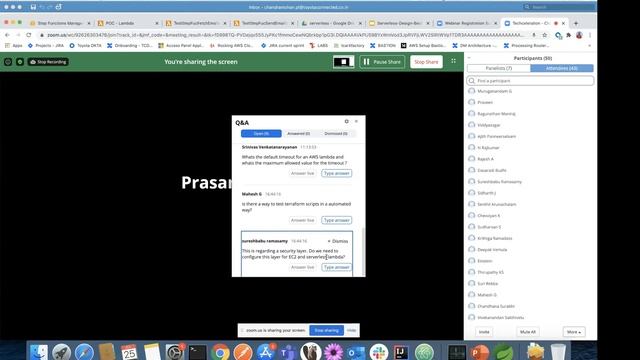Switch to the Webinar Registration browser tab
Image resolution: width=640 pixels, height=360 pixels.
(467, 23)
